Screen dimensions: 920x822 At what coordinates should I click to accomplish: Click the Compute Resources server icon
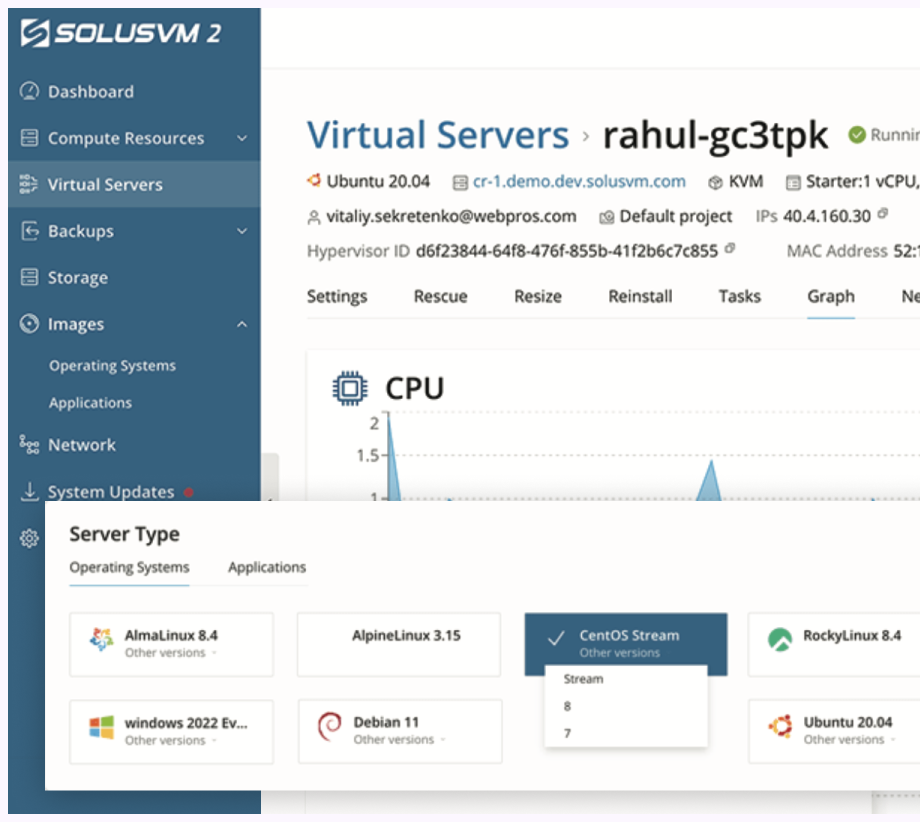[x=29, y=138]
